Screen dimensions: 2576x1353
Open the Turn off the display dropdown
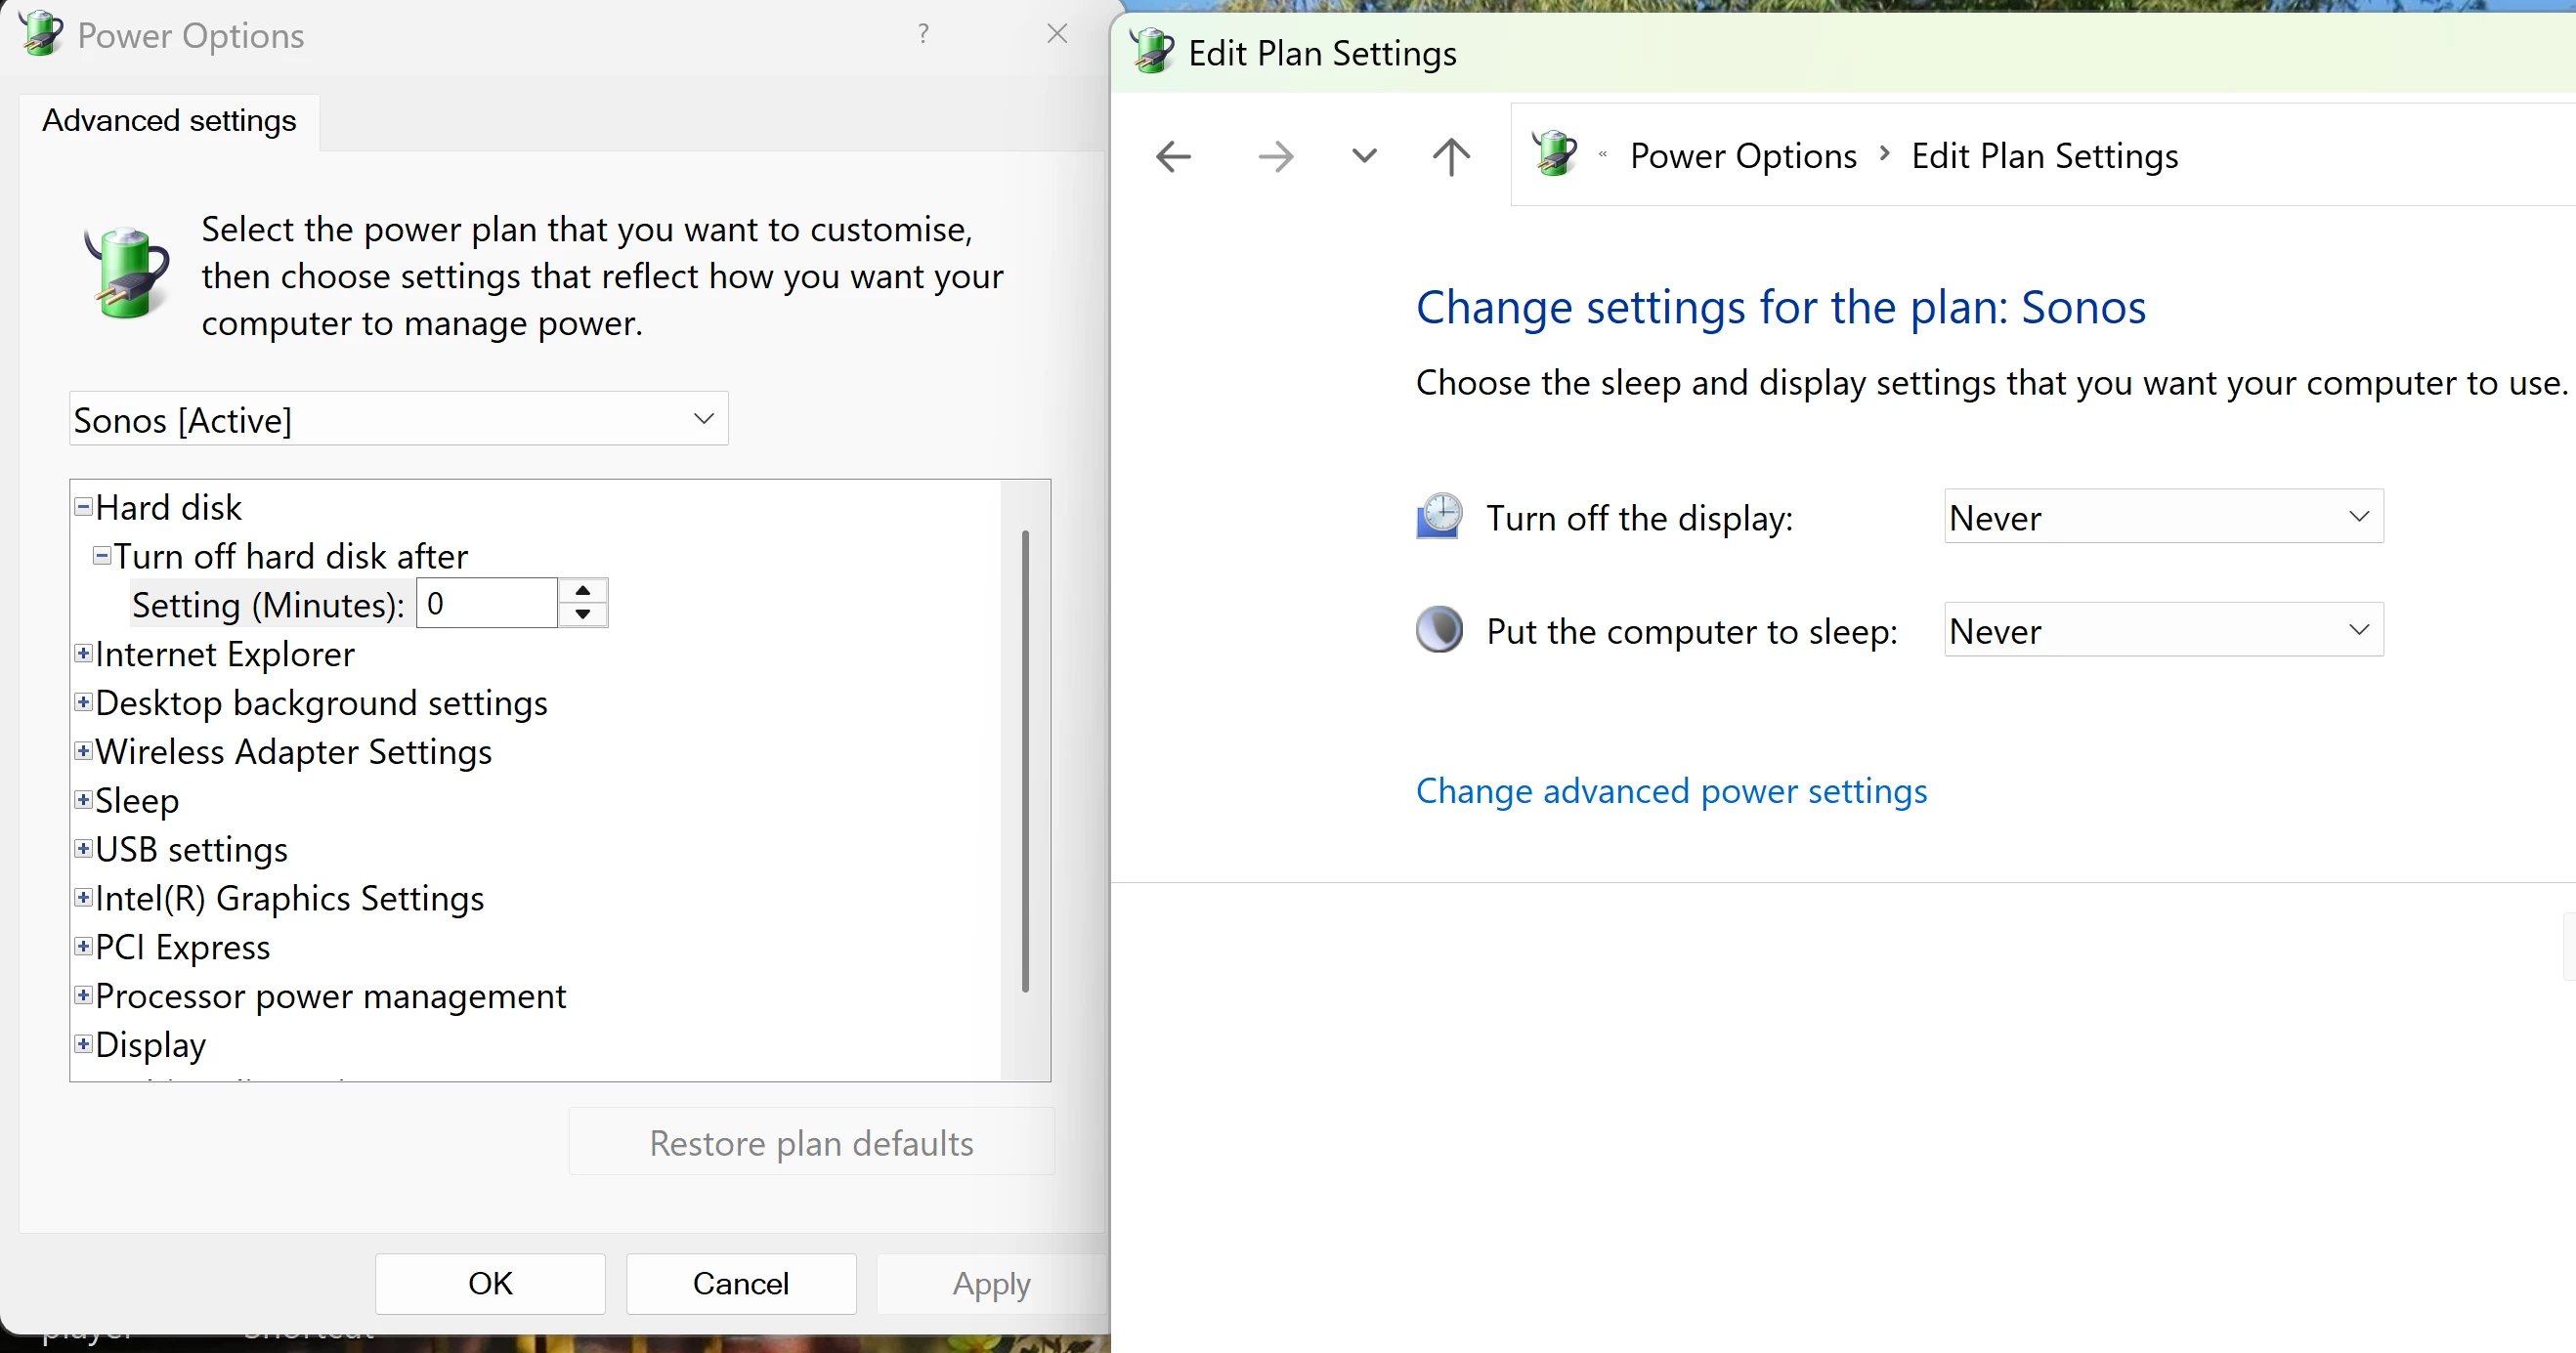[2162, 517]
